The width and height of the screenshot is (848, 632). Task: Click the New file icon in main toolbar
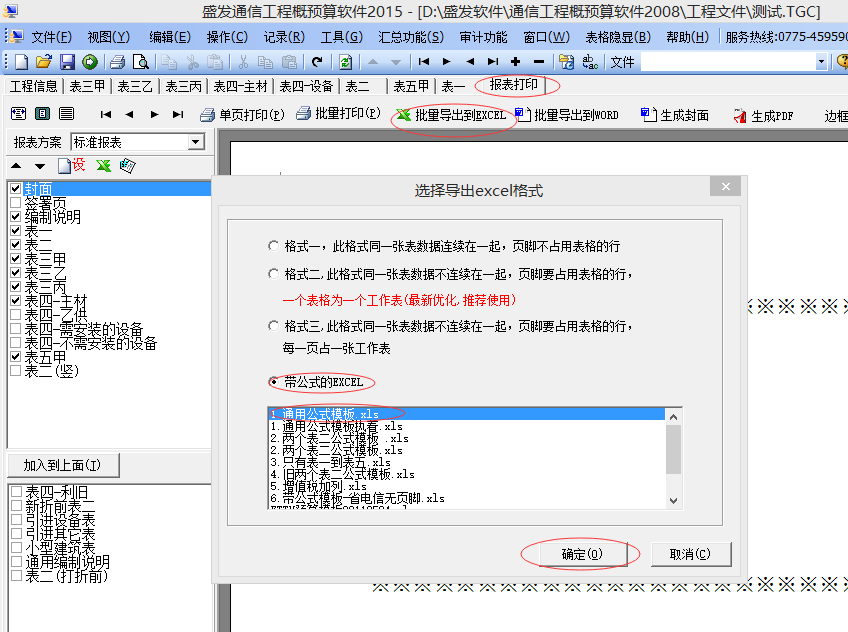point(21,62)
